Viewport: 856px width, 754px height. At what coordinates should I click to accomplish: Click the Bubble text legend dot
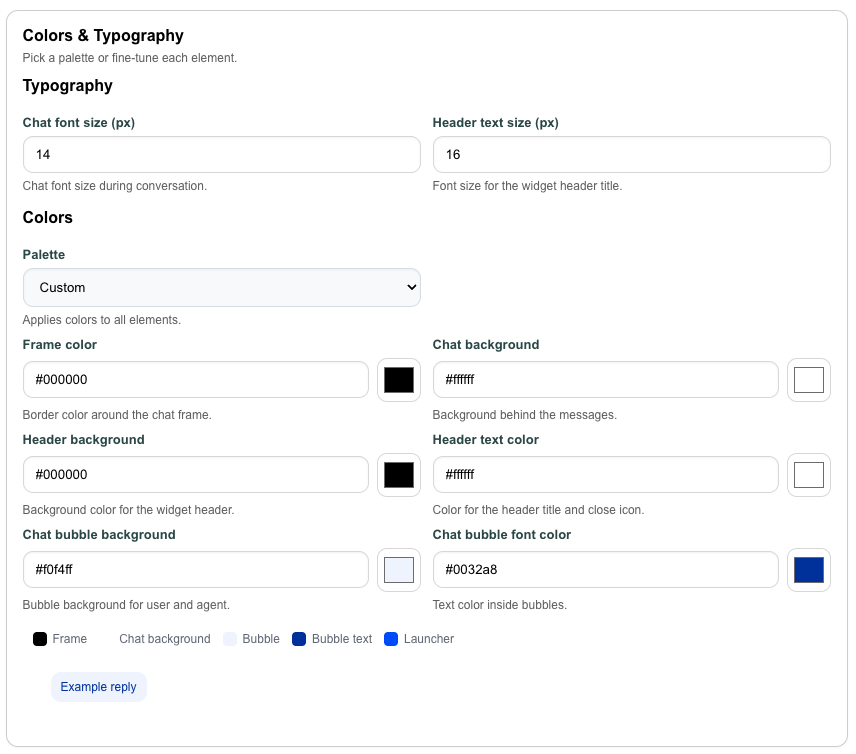(x=299, y=639)
